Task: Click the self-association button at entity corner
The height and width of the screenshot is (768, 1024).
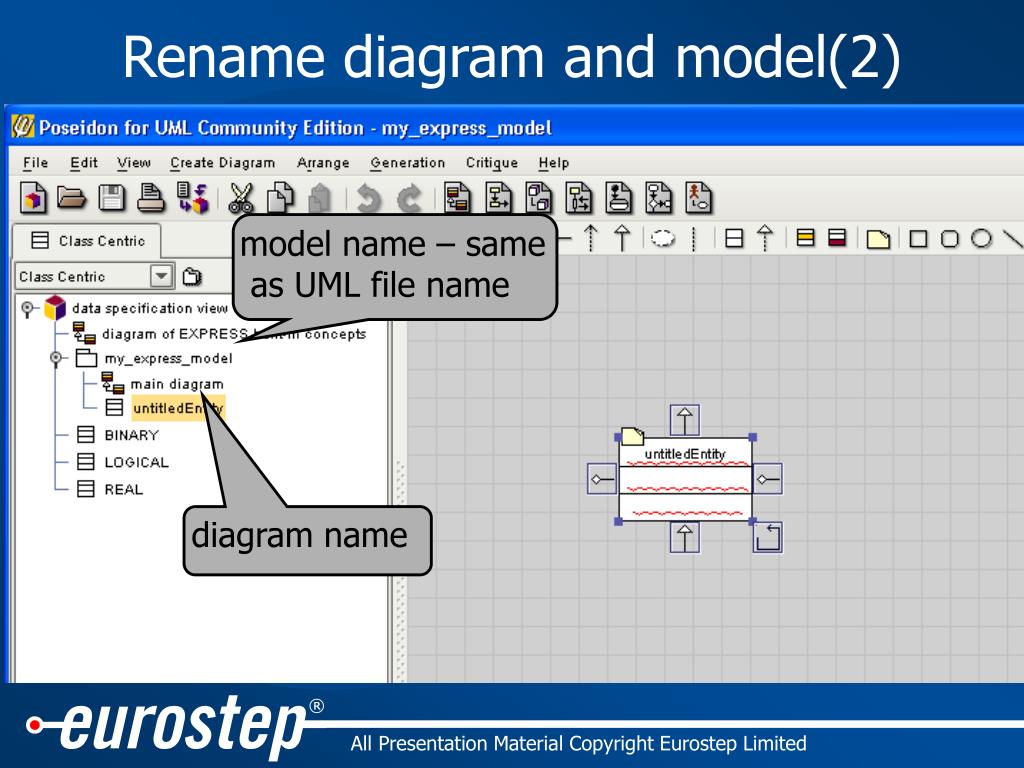Action: pos(767,537)
